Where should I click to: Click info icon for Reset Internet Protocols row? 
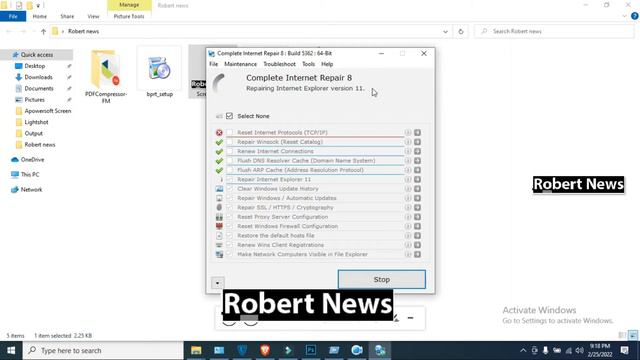(x=408, y=133)
